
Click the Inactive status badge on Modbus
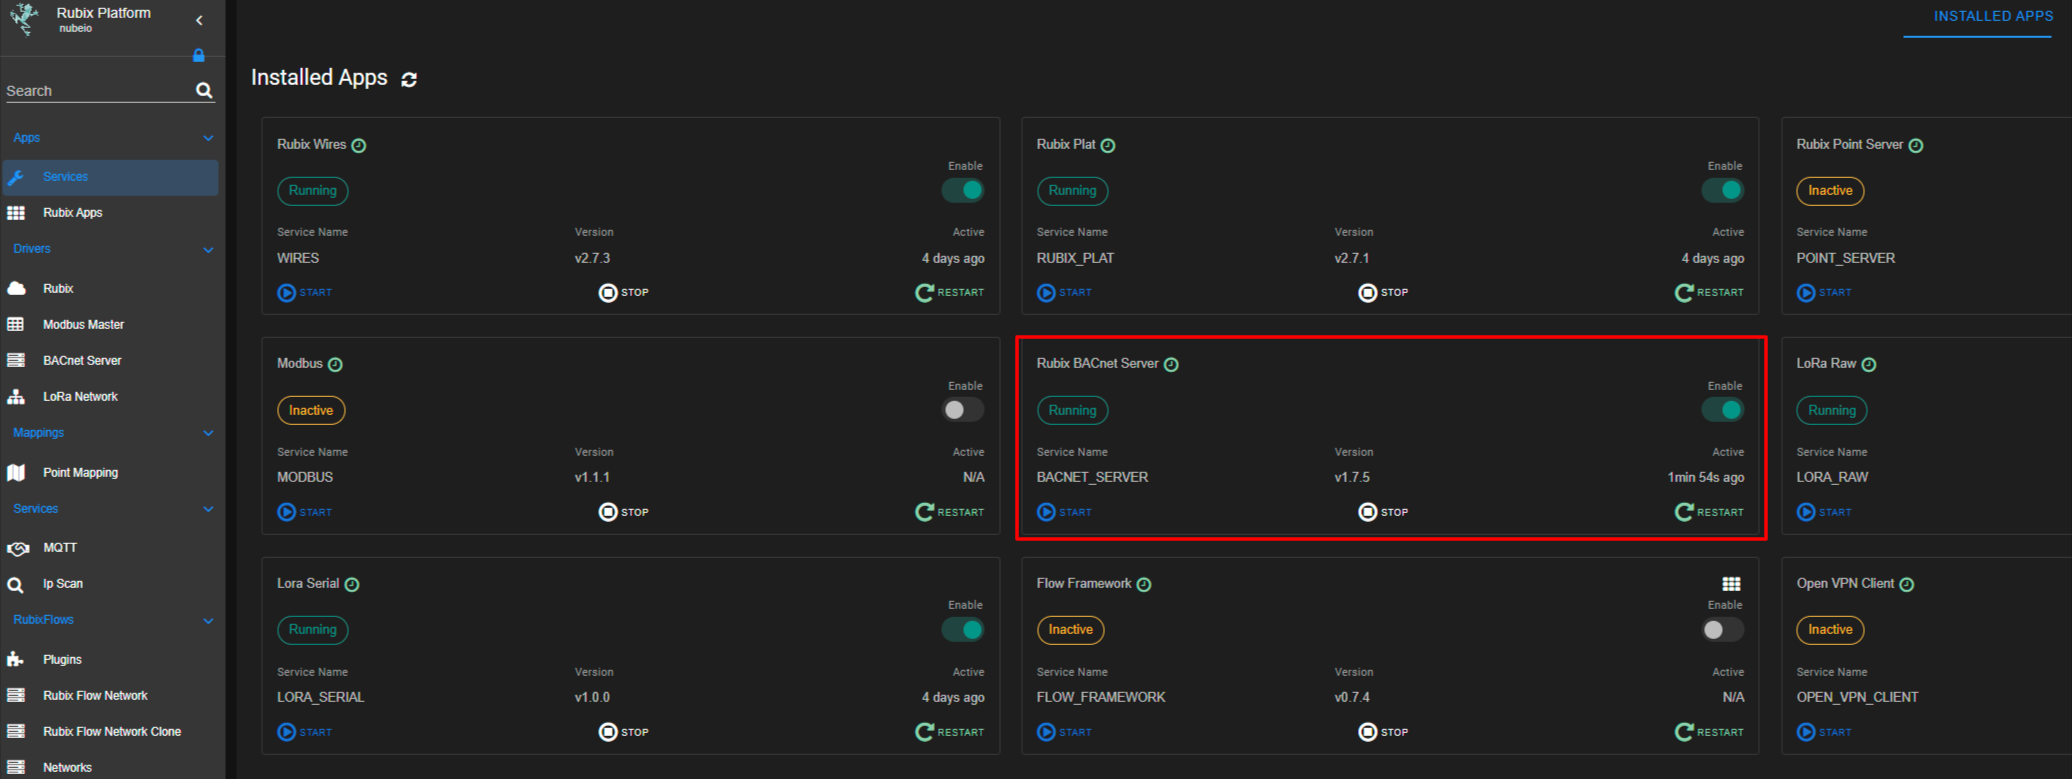(x=311, y=411)
